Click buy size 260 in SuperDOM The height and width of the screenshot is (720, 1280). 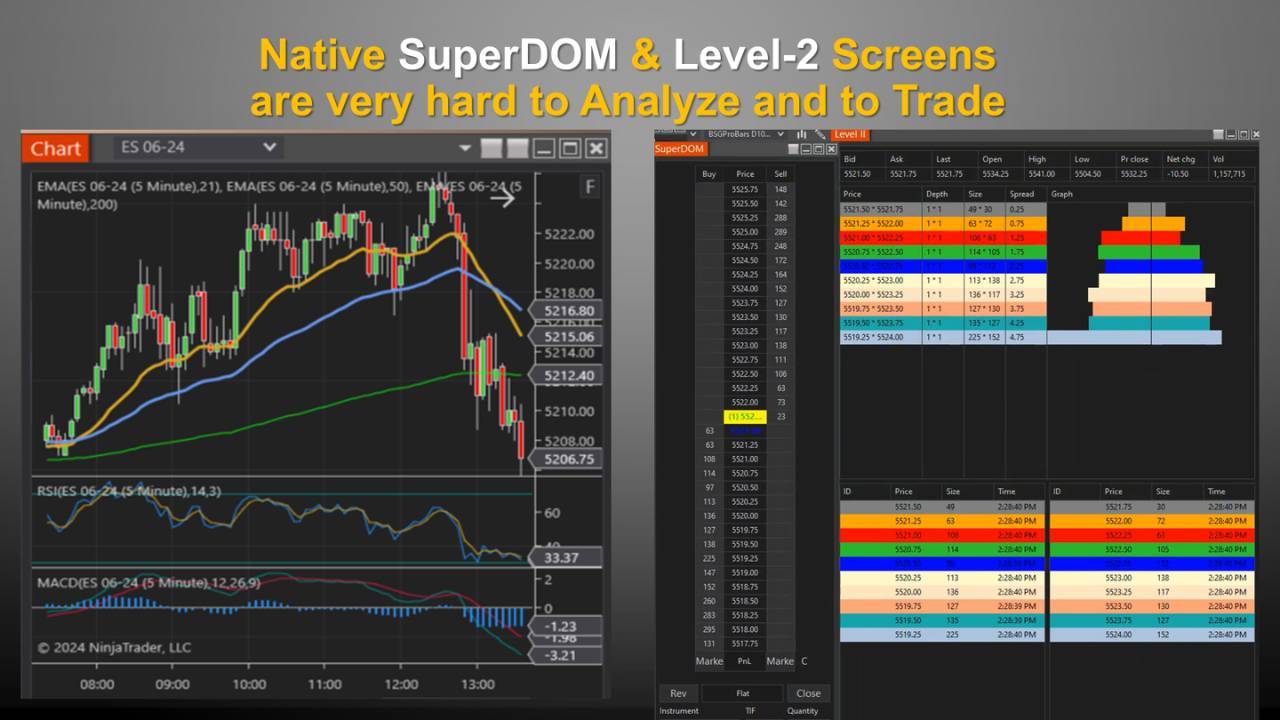709,601
